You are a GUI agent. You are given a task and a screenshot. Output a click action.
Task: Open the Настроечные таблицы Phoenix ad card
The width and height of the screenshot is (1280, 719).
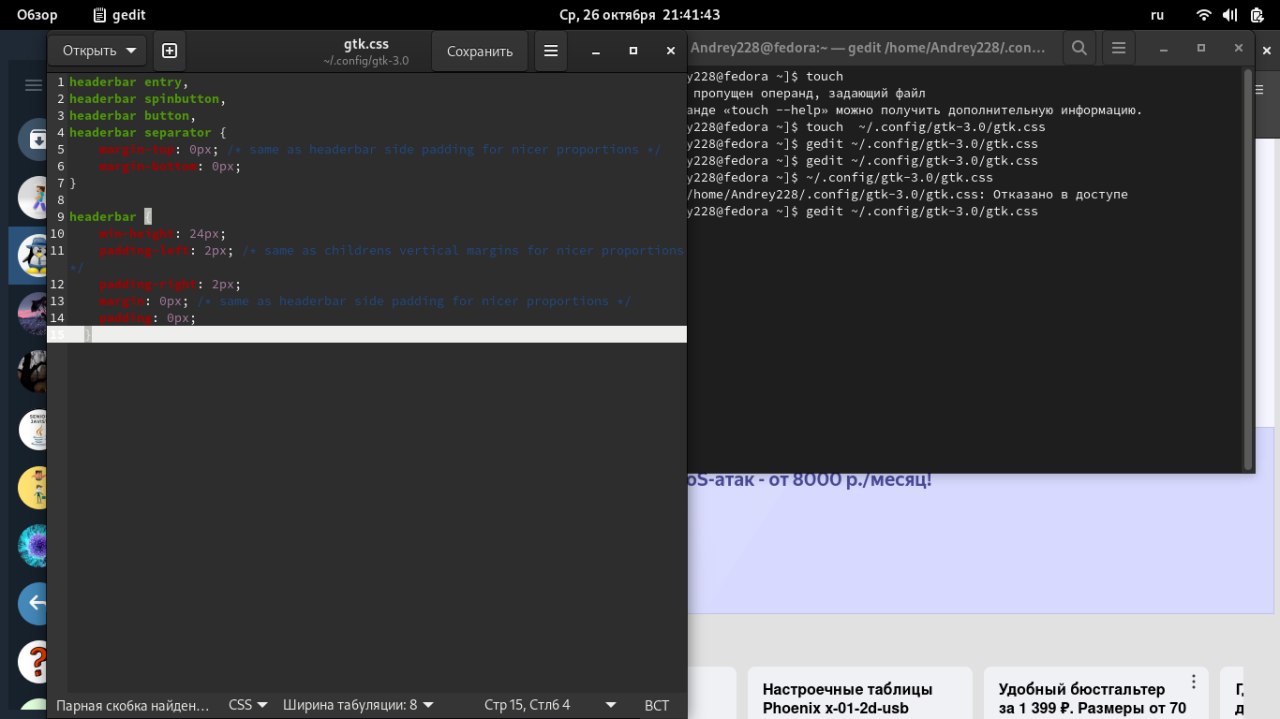(x=860, y=693)
